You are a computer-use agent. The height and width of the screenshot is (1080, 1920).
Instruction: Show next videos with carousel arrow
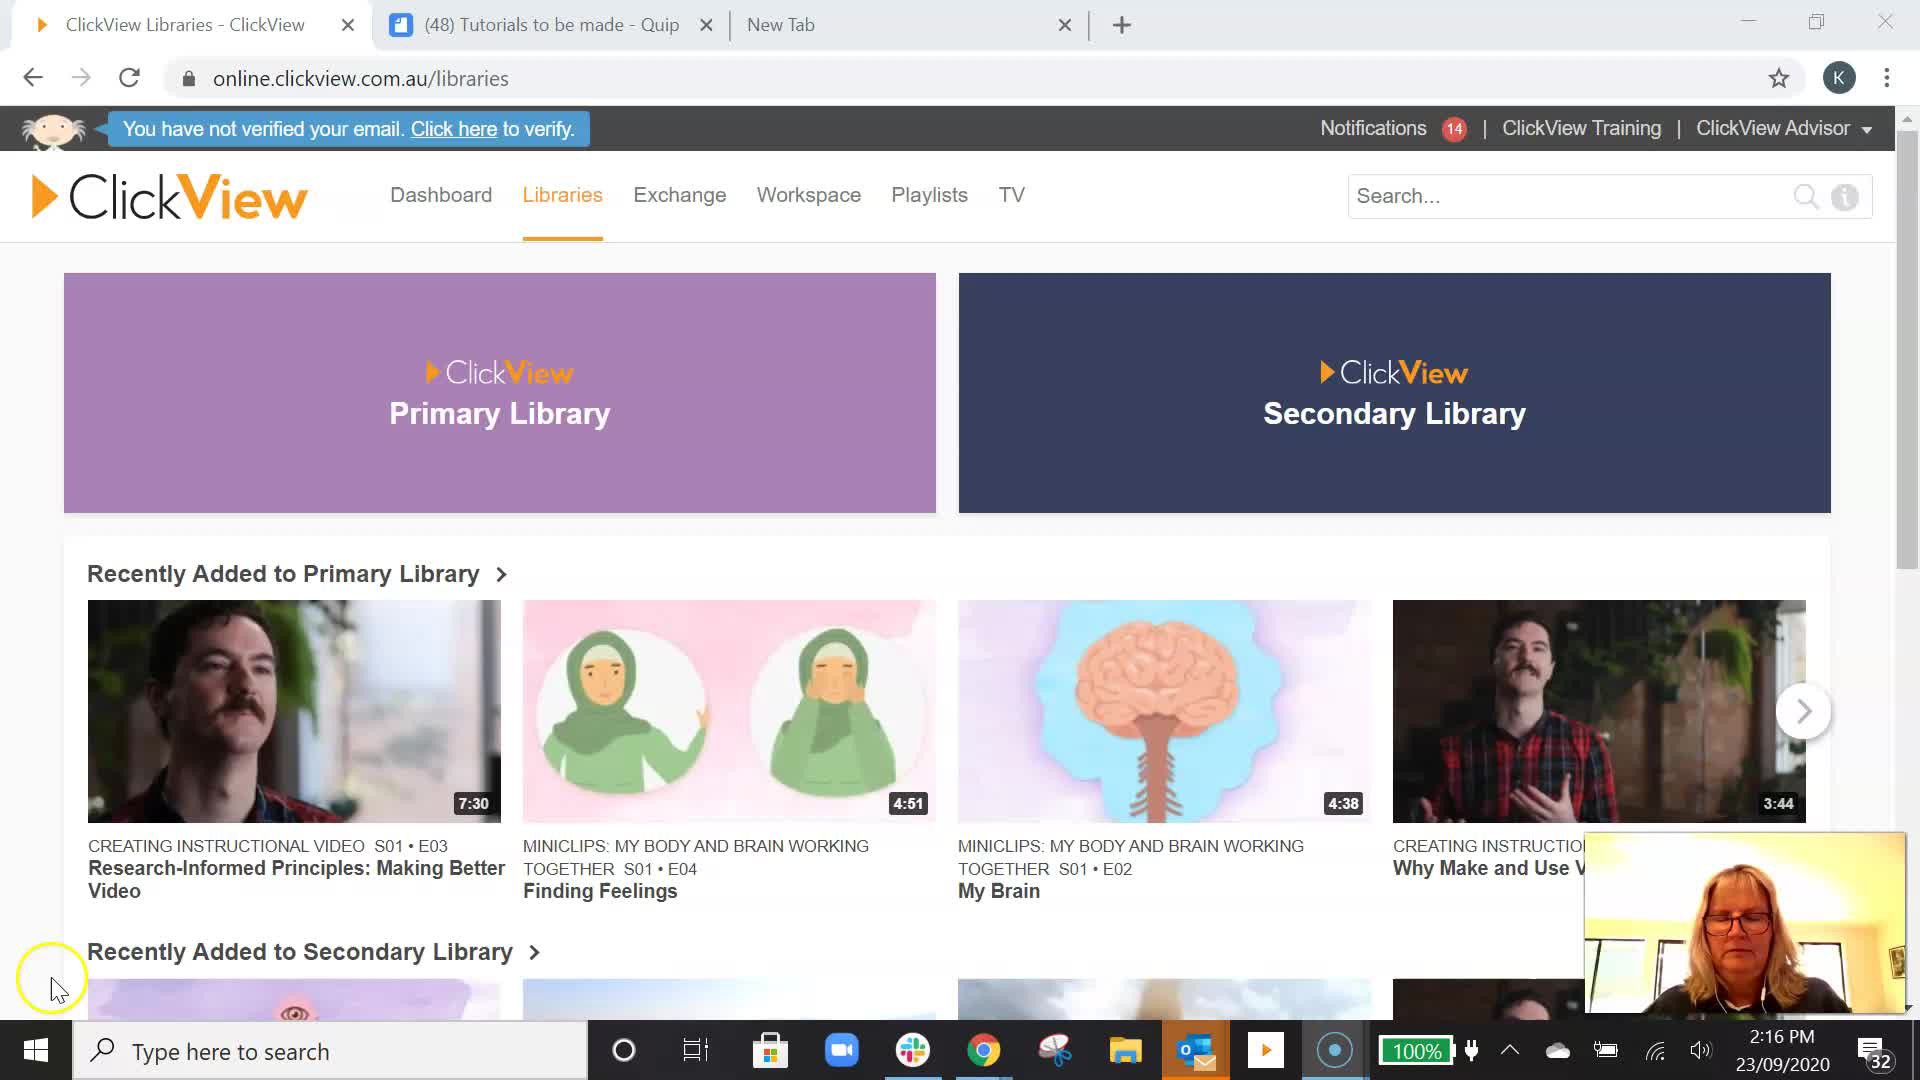coord(1803,711)
